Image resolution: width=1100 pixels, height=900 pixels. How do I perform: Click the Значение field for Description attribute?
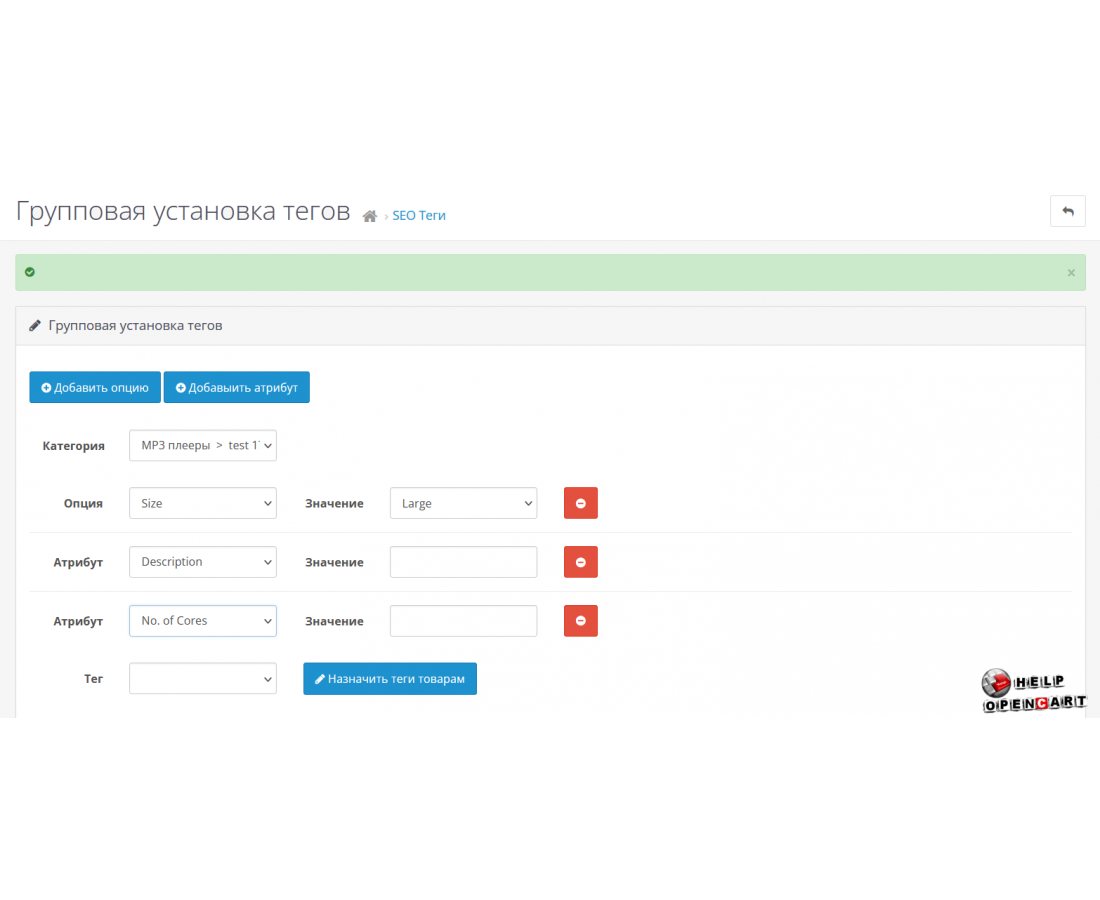(463, 562)
